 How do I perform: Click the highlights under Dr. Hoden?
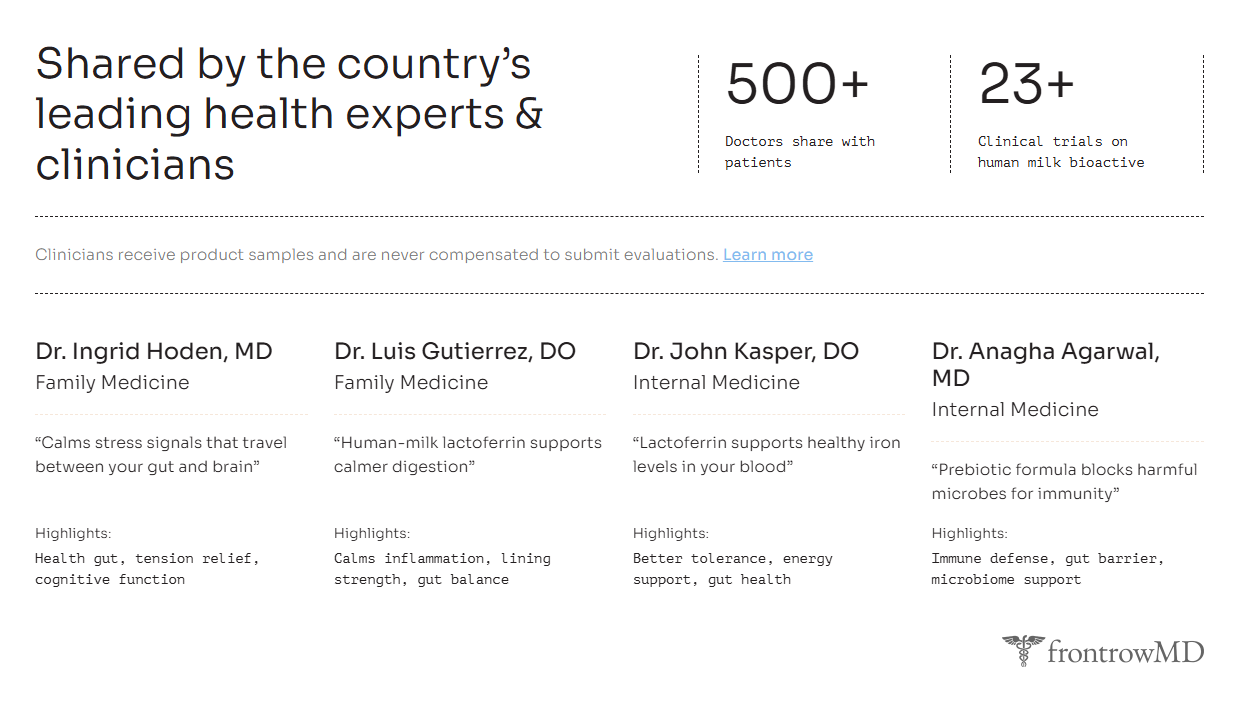pos(147,568)
